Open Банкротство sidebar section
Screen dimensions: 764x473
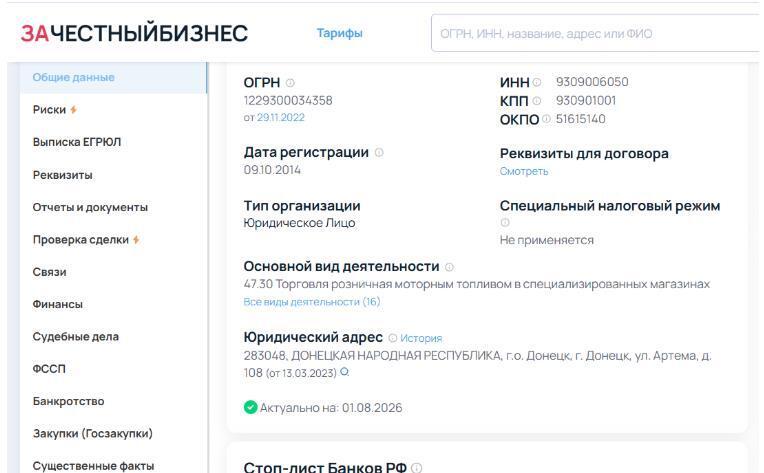pos(69,401)
